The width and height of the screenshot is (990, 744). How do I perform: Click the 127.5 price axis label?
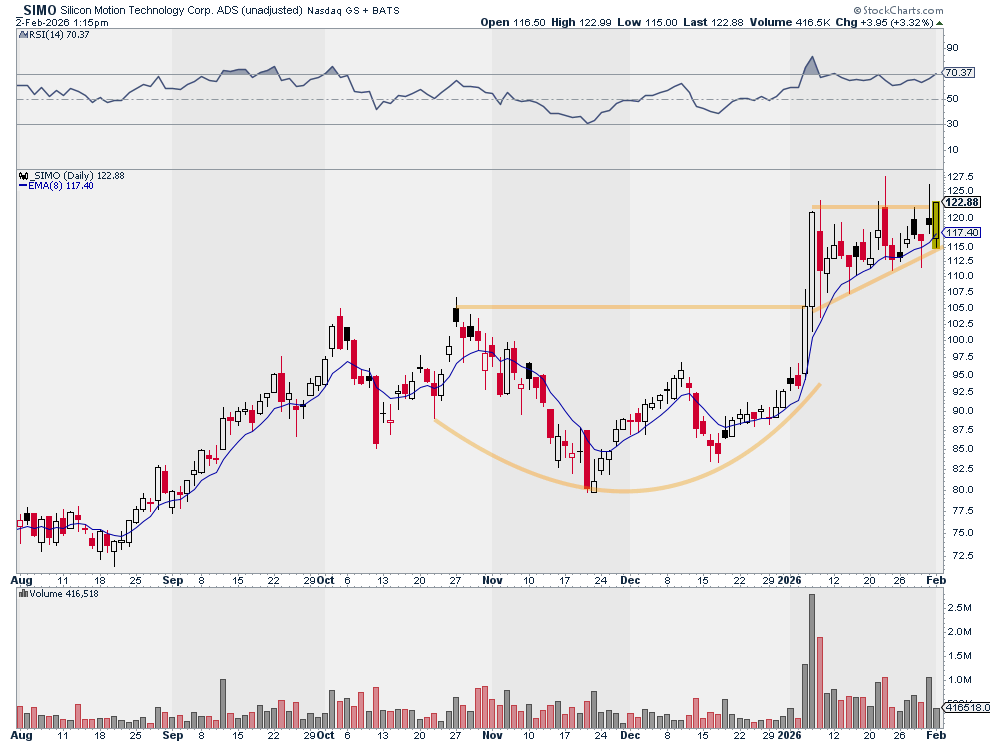(x=960, y=177)
